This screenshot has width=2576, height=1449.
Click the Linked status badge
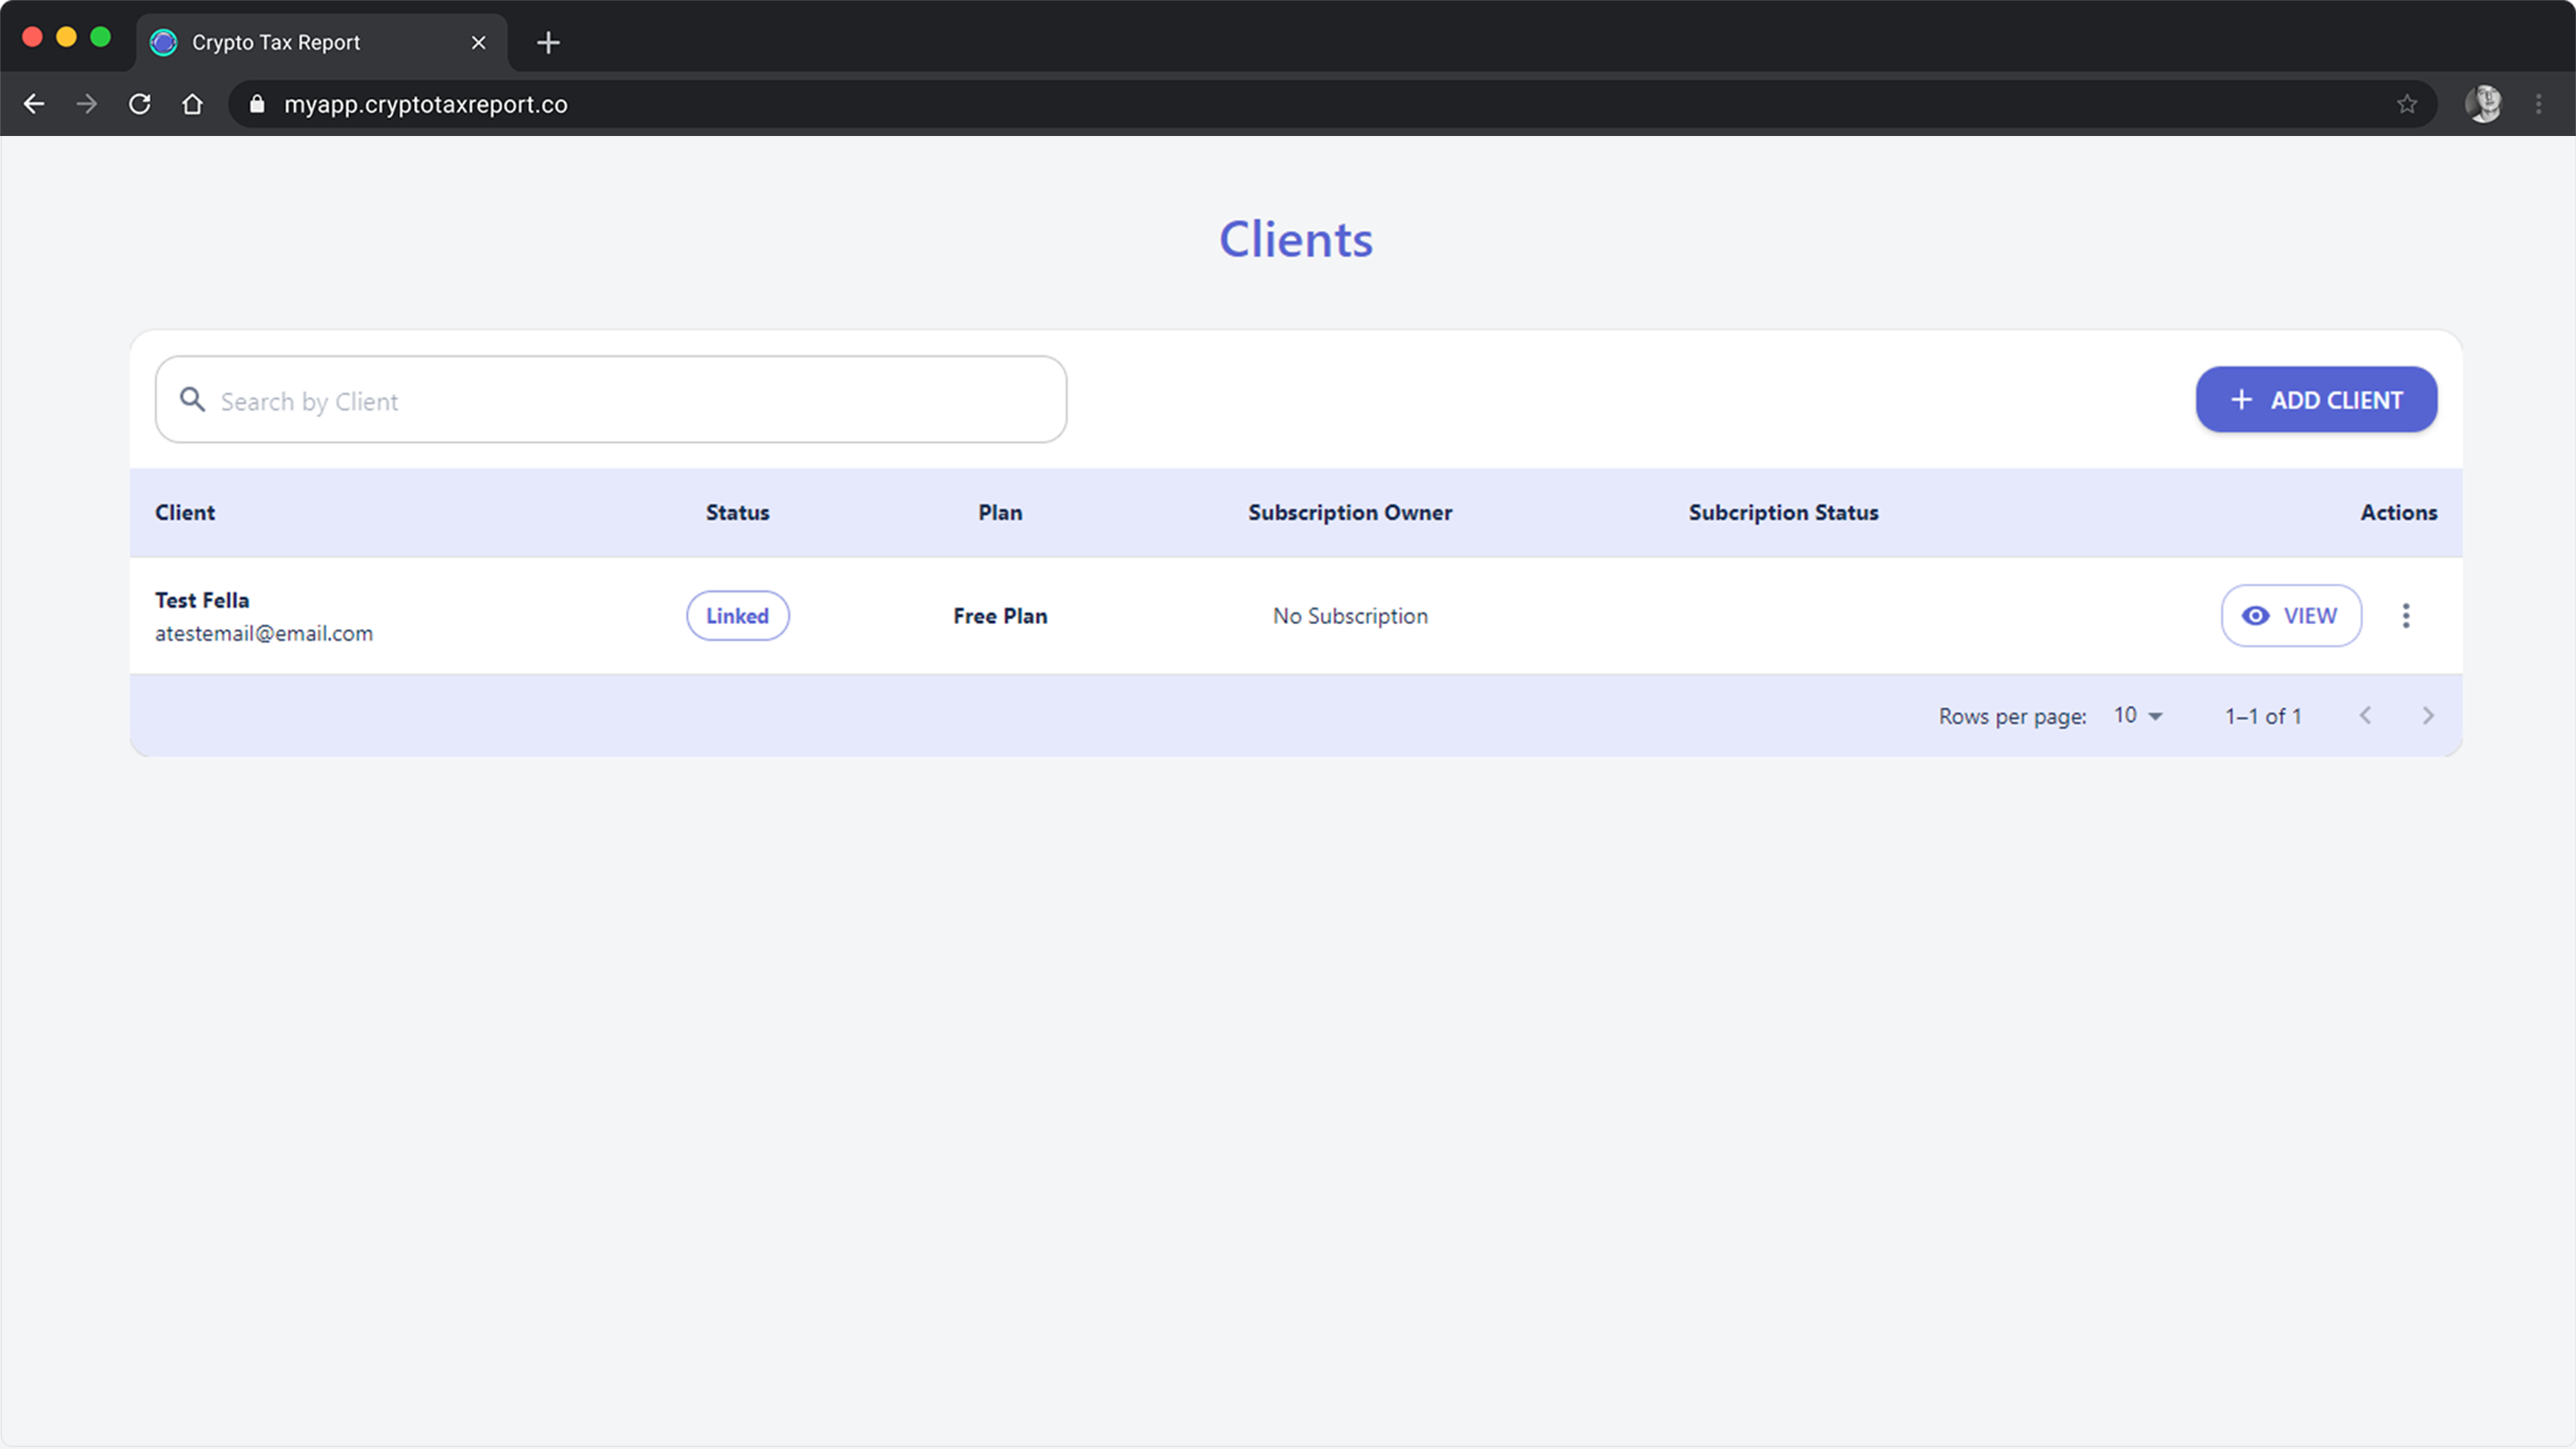pyautogui.click(x=737, y=616)
